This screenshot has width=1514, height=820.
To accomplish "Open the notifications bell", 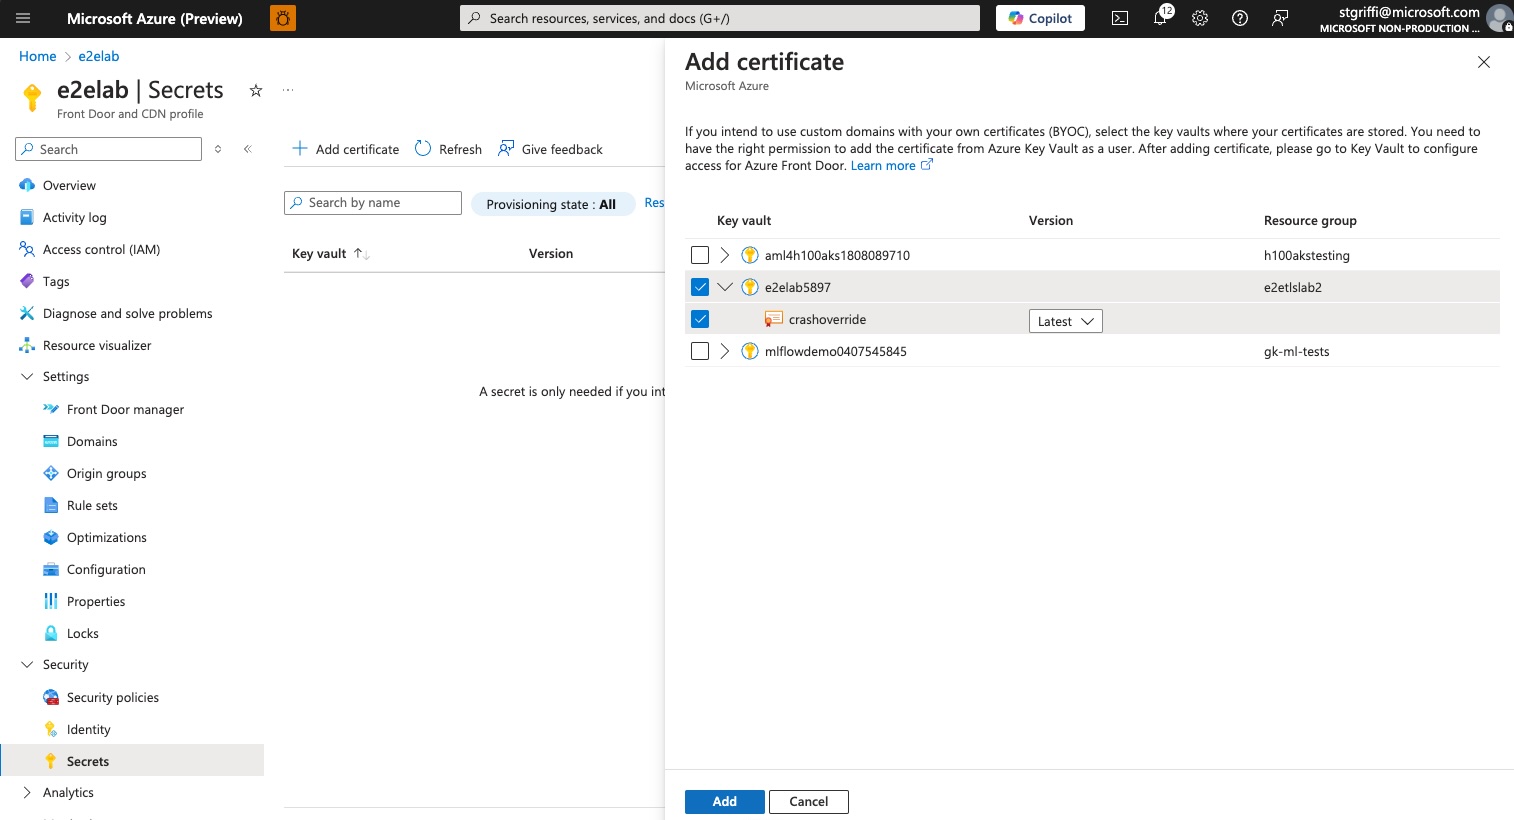I will tap(1159, 17).
